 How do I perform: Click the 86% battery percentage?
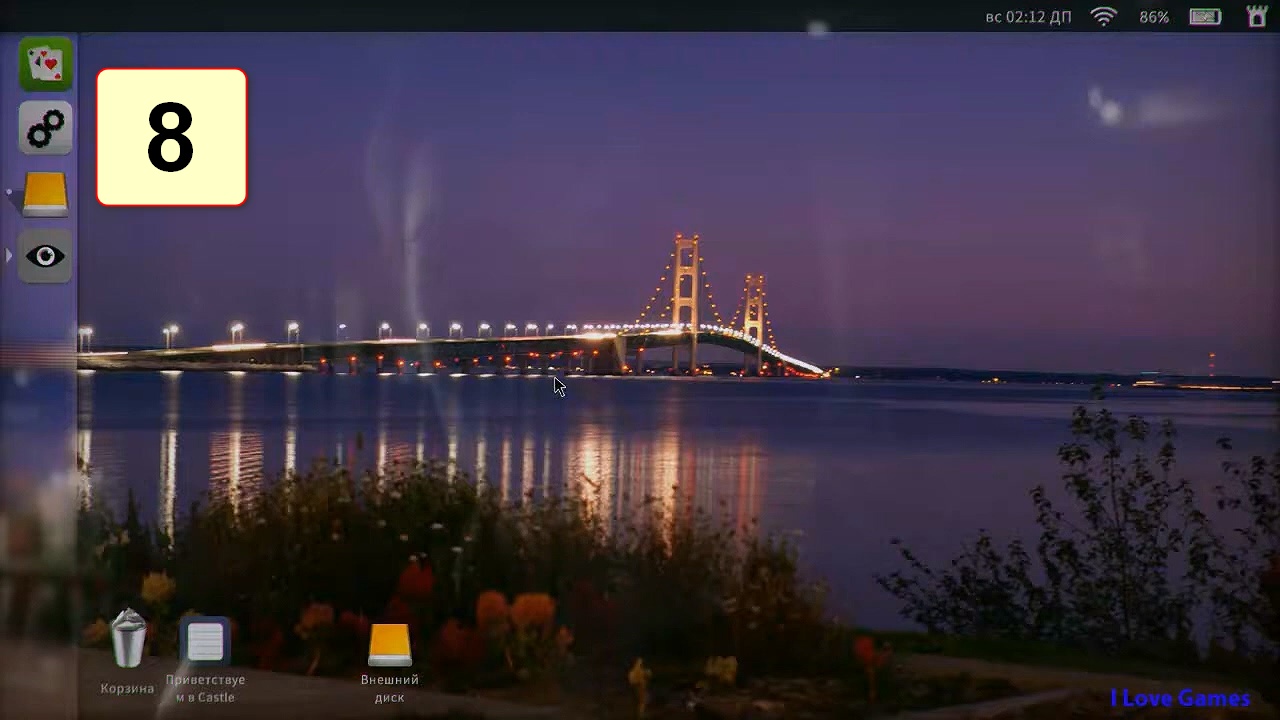tap(1154, 17)
